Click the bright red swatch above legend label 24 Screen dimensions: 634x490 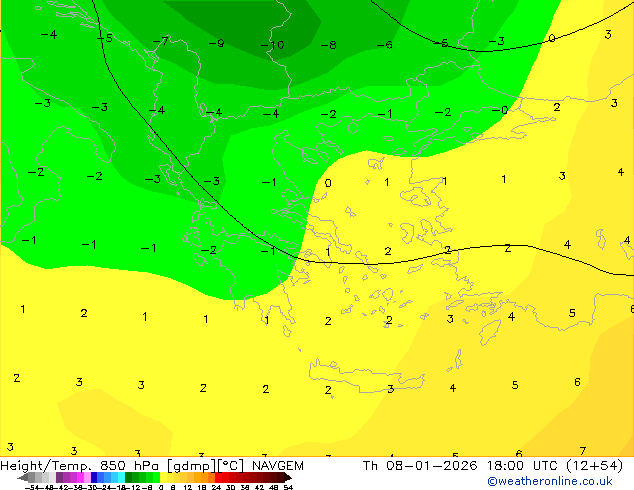click(x=218, y=477)
